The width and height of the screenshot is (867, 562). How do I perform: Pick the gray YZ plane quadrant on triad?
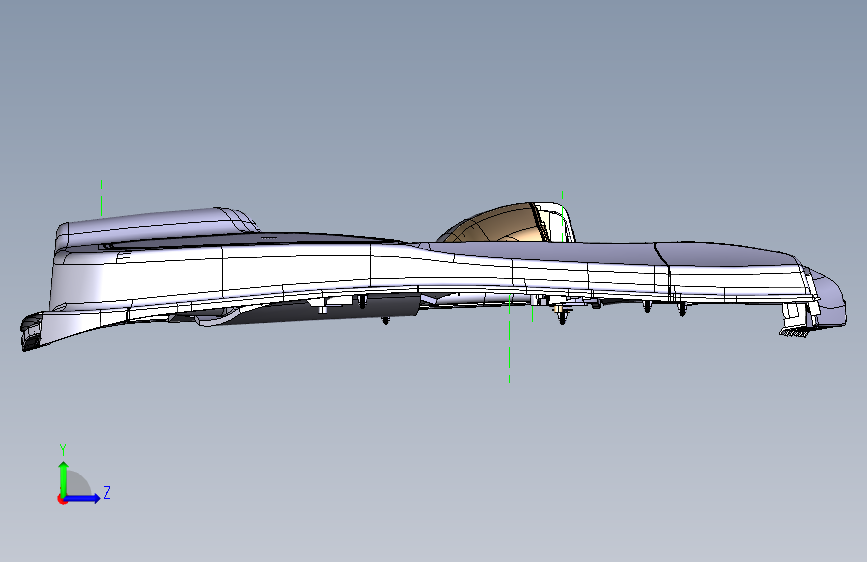pyautogui.click(x=78, y=485)
